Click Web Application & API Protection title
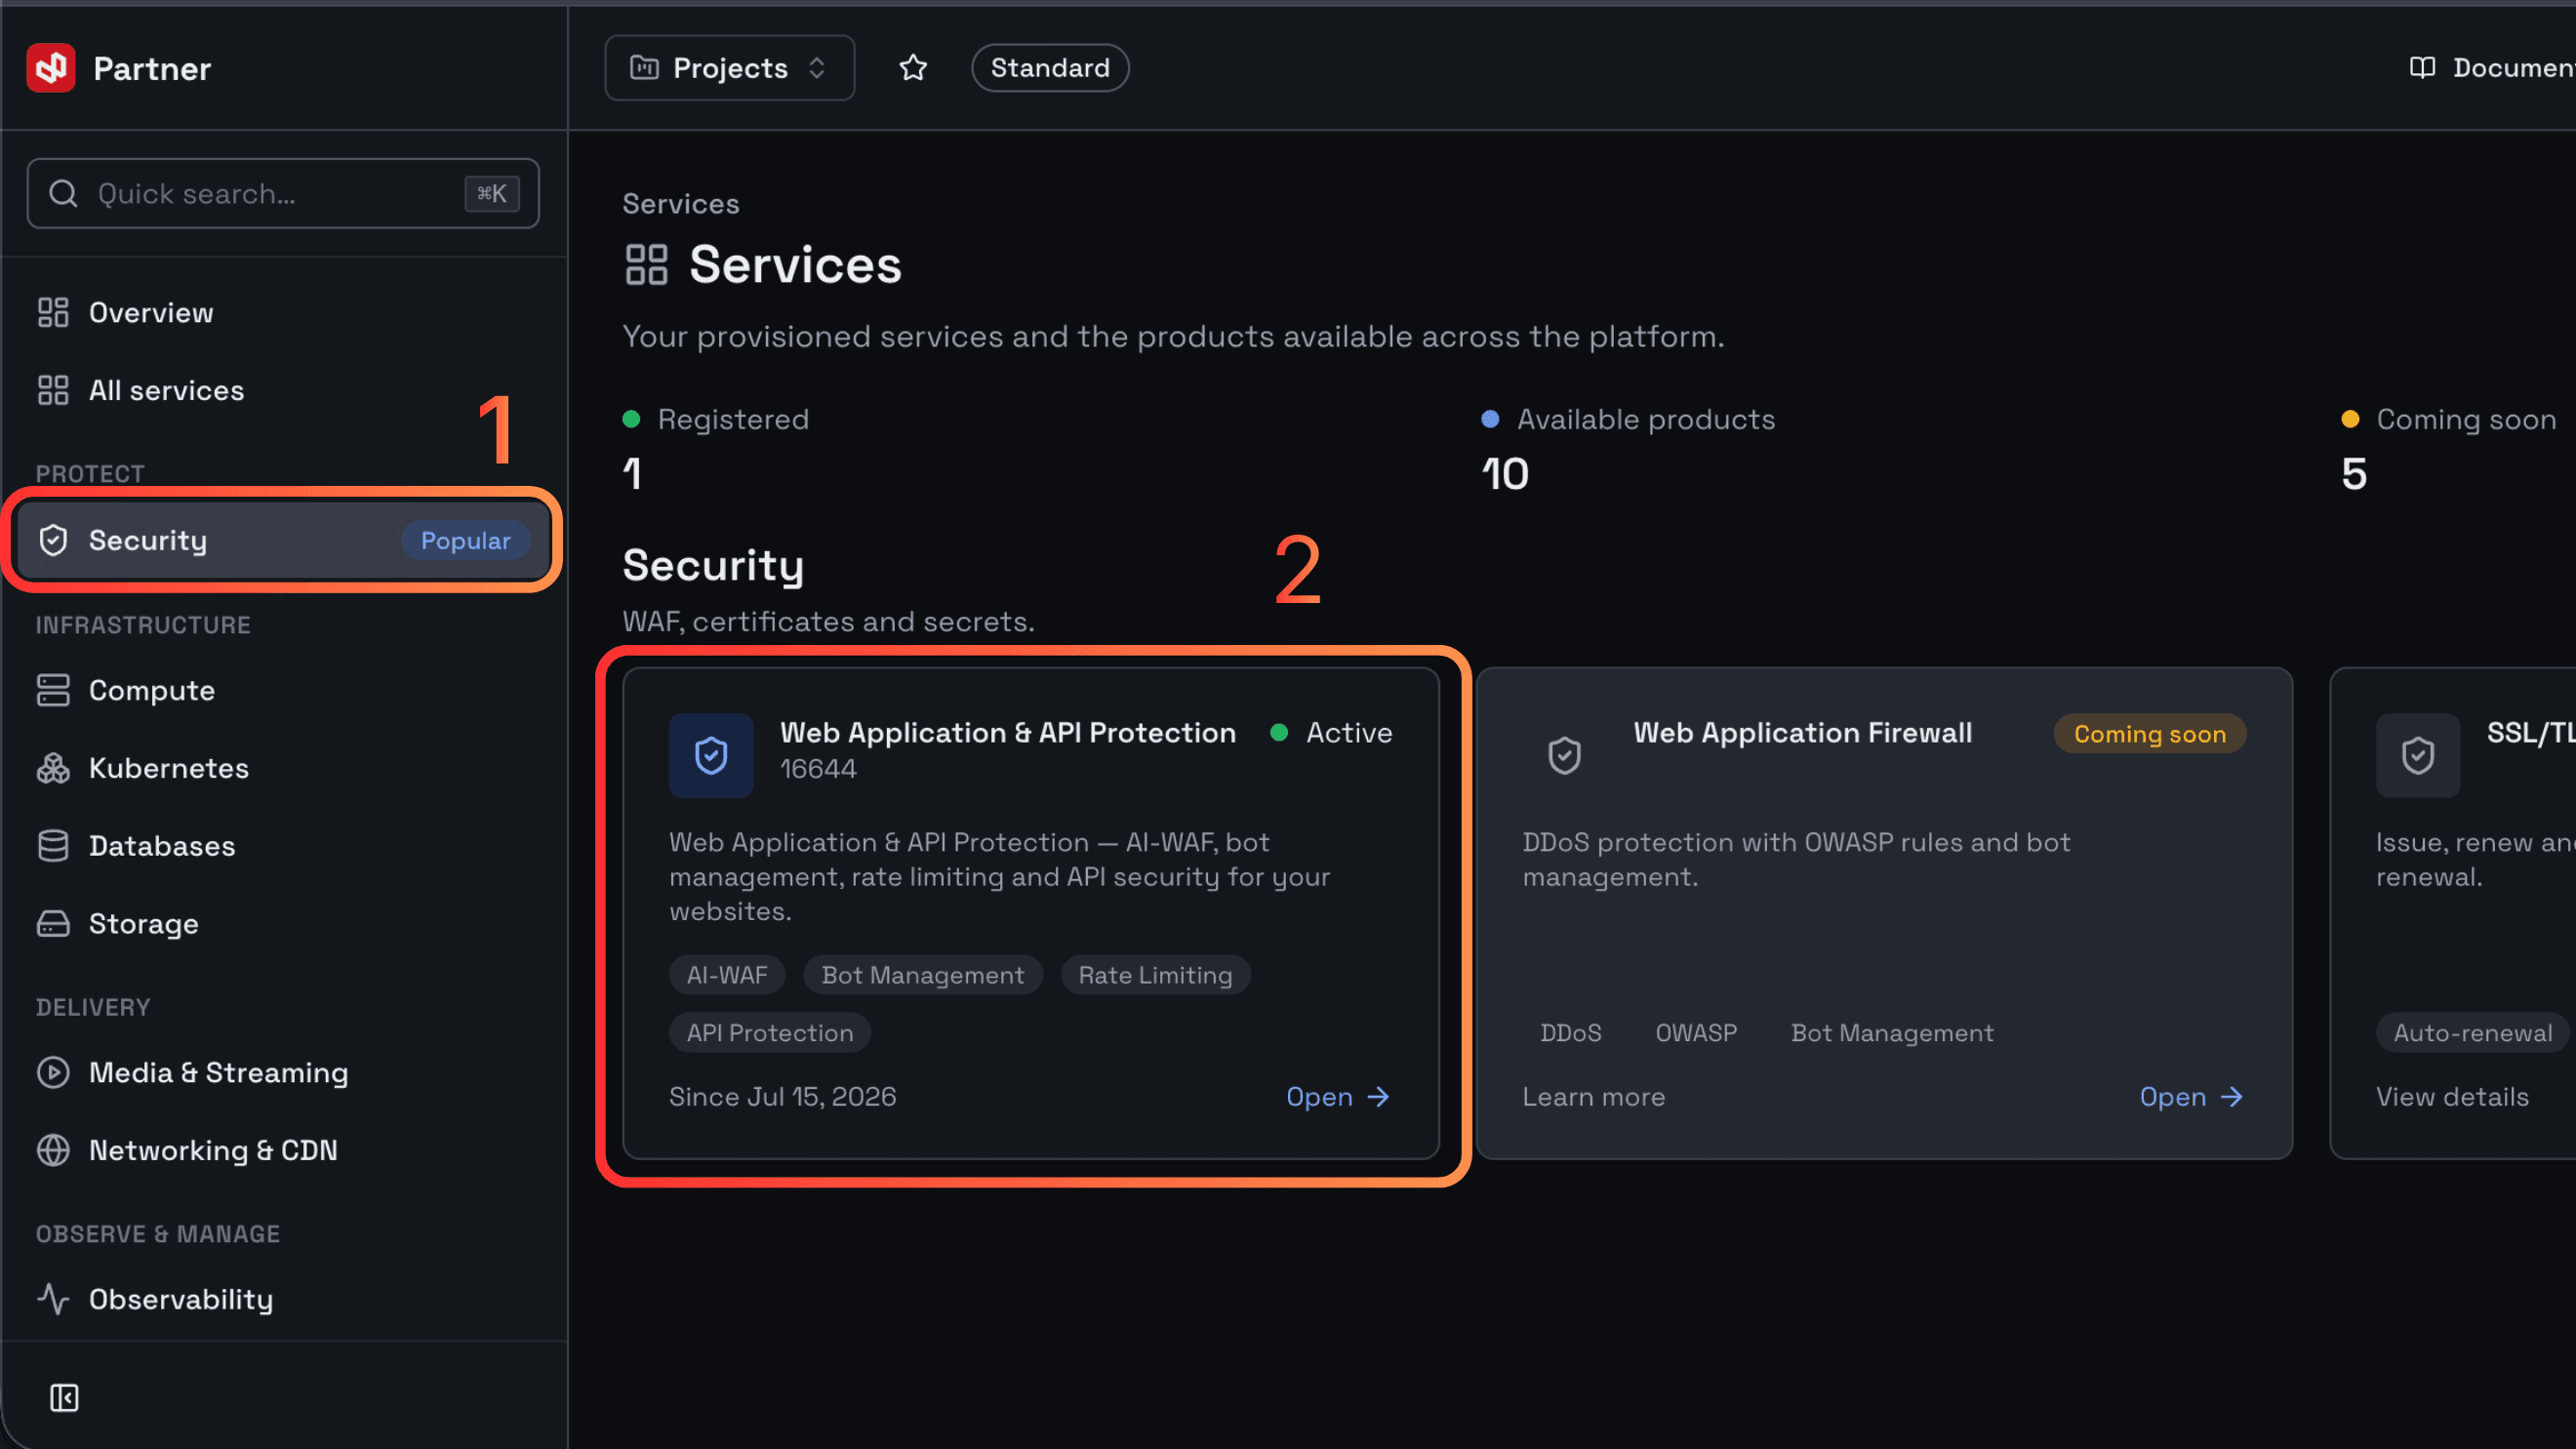The width and height of the screenshot is (2576, 1449). click(1007, 733)
